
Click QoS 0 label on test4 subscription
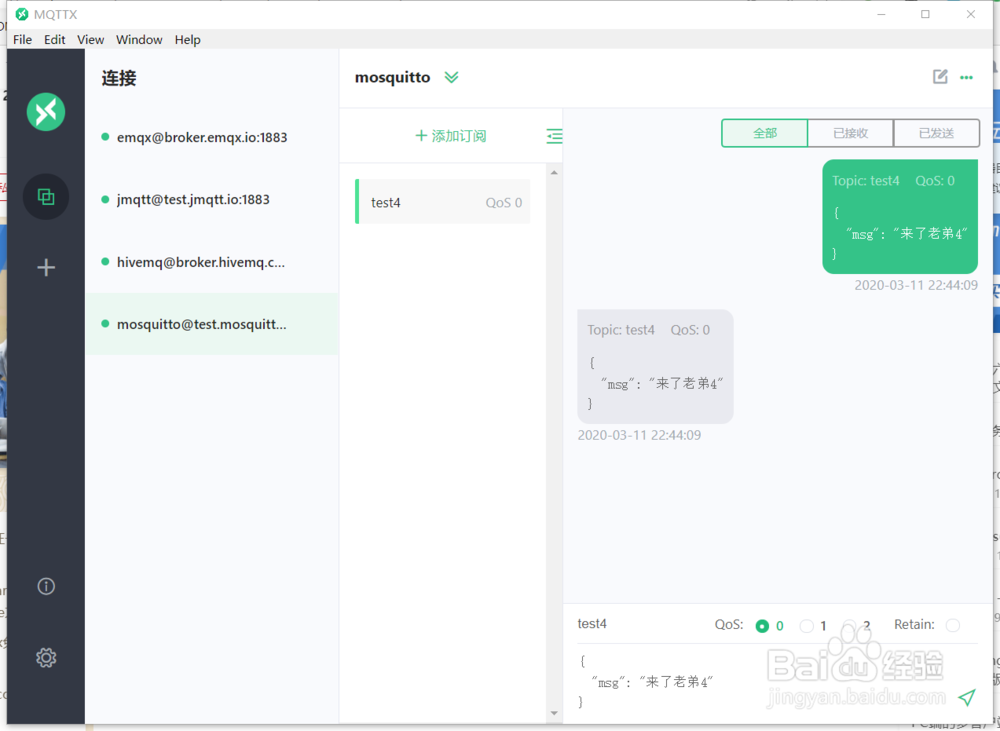click(504, 202)
